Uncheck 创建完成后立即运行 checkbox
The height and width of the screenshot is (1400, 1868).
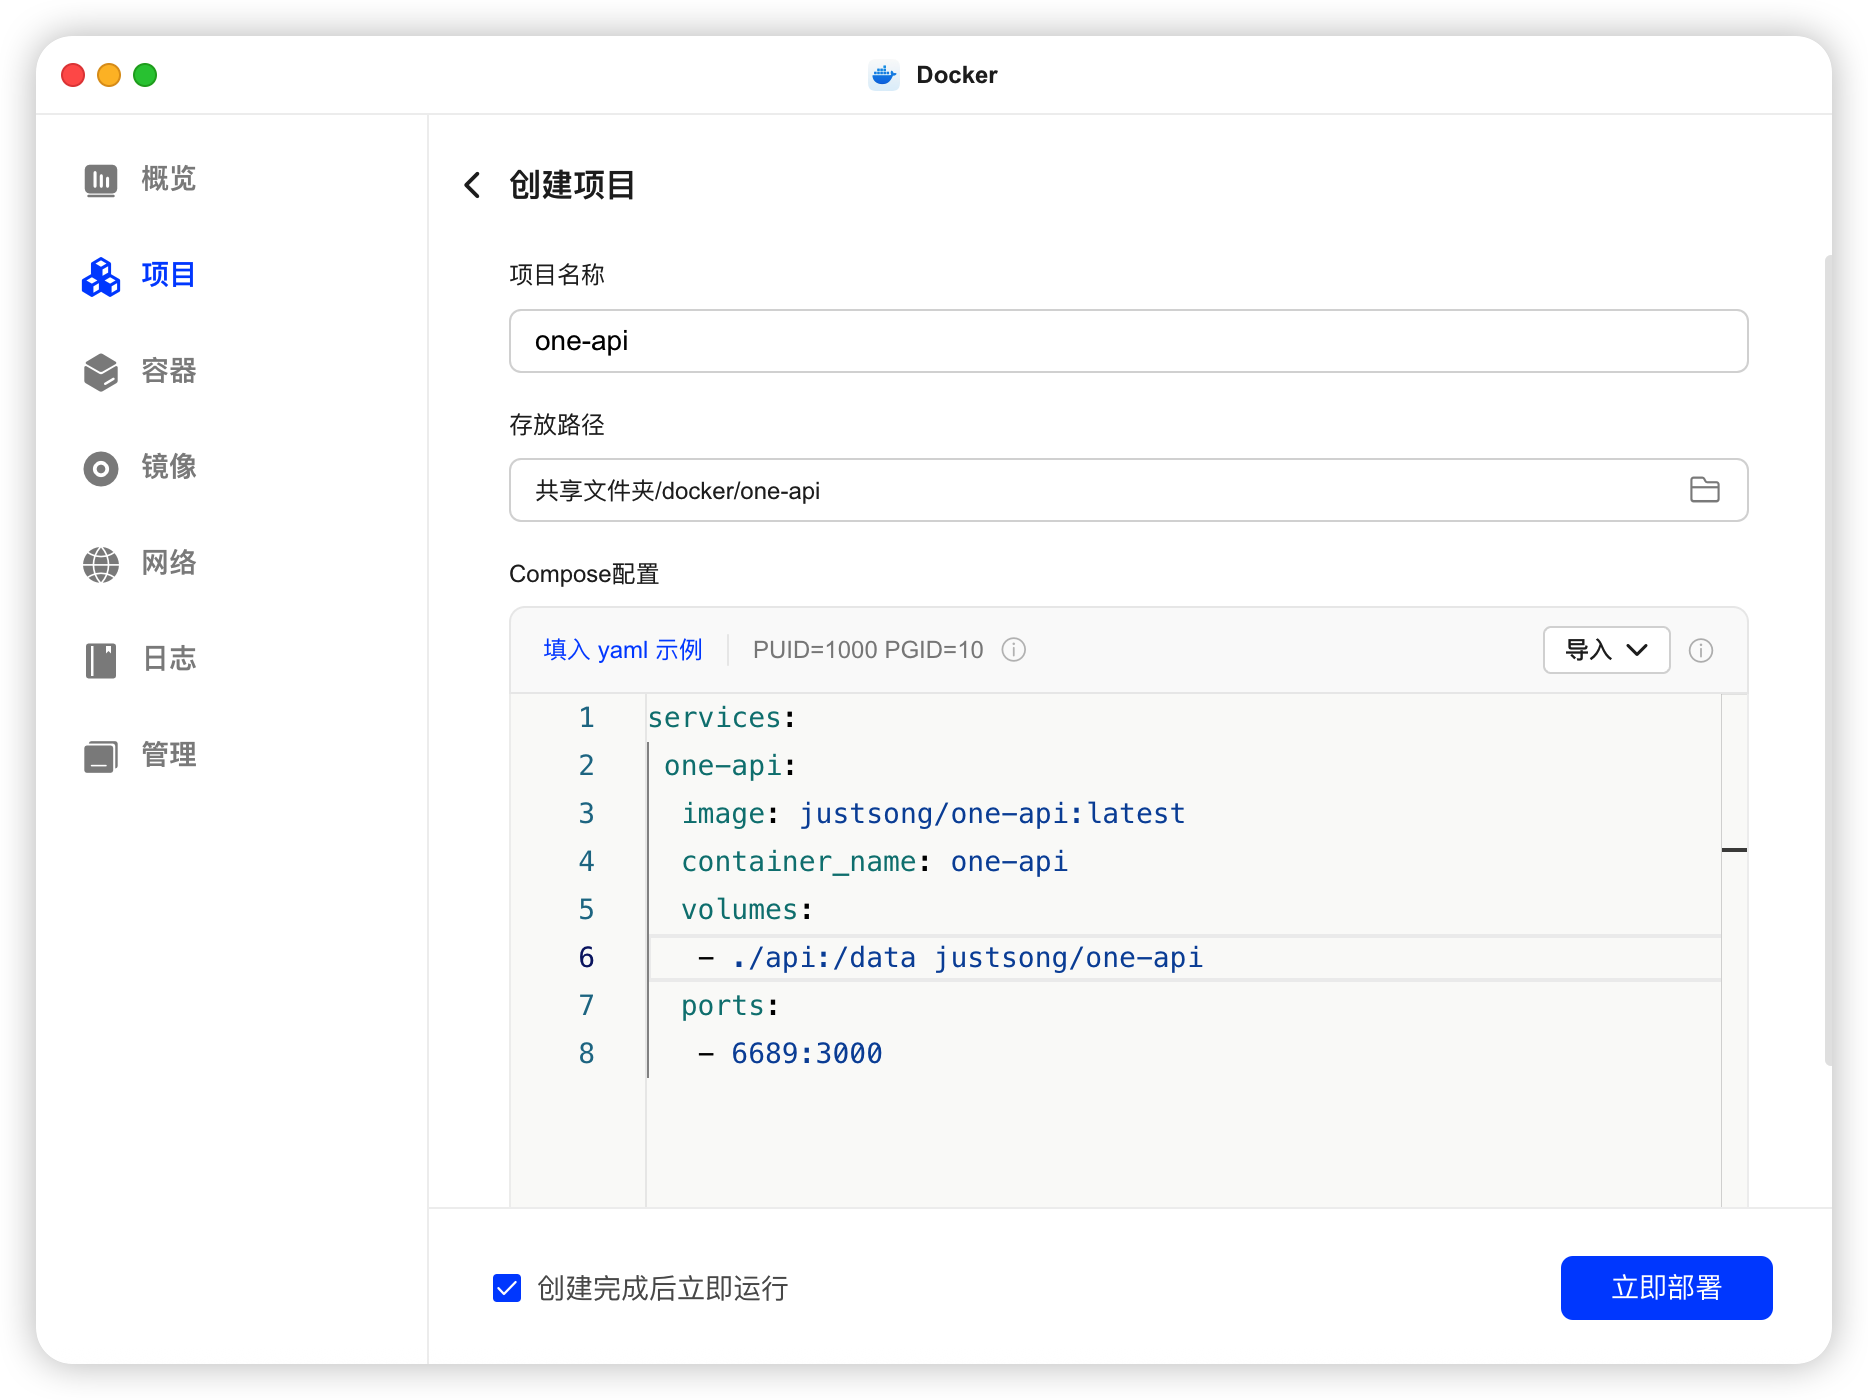point(507,1288)
